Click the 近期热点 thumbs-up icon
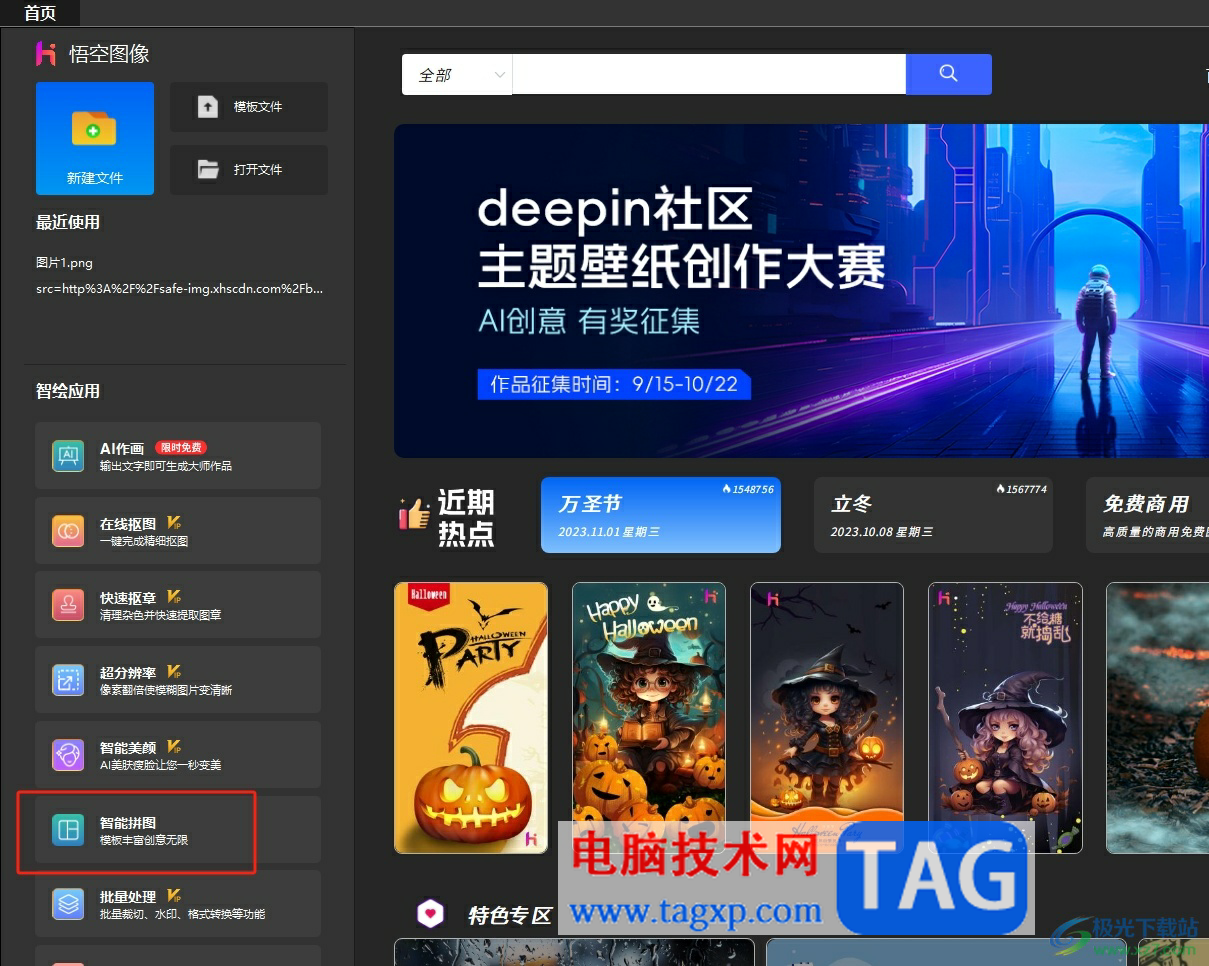1209x966 pixels. point(414,514)
